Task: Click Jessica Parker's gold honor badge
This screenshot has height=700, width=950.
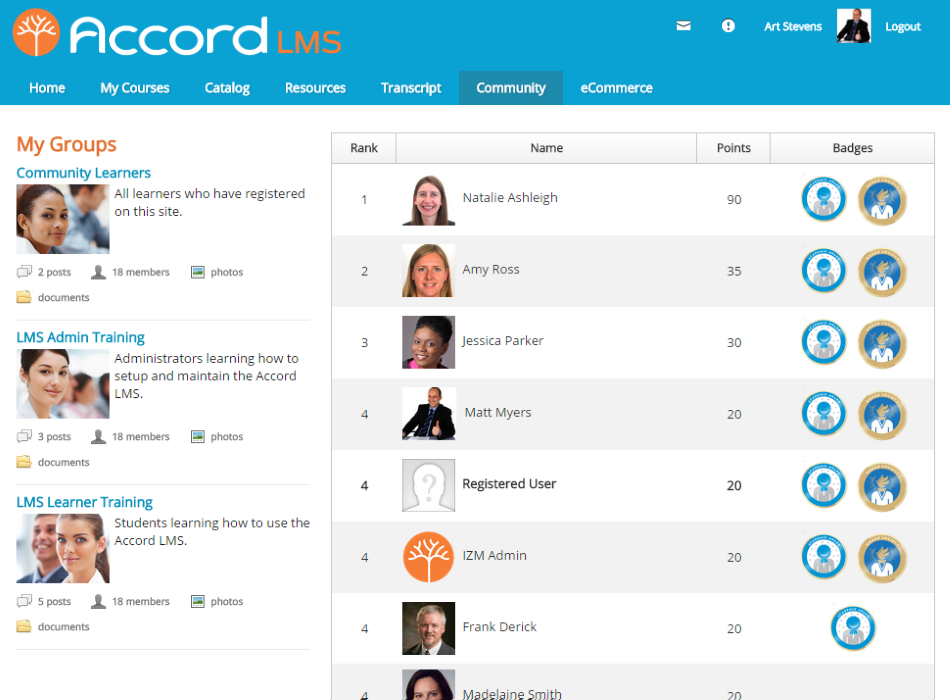Action: tap(882, 344)
